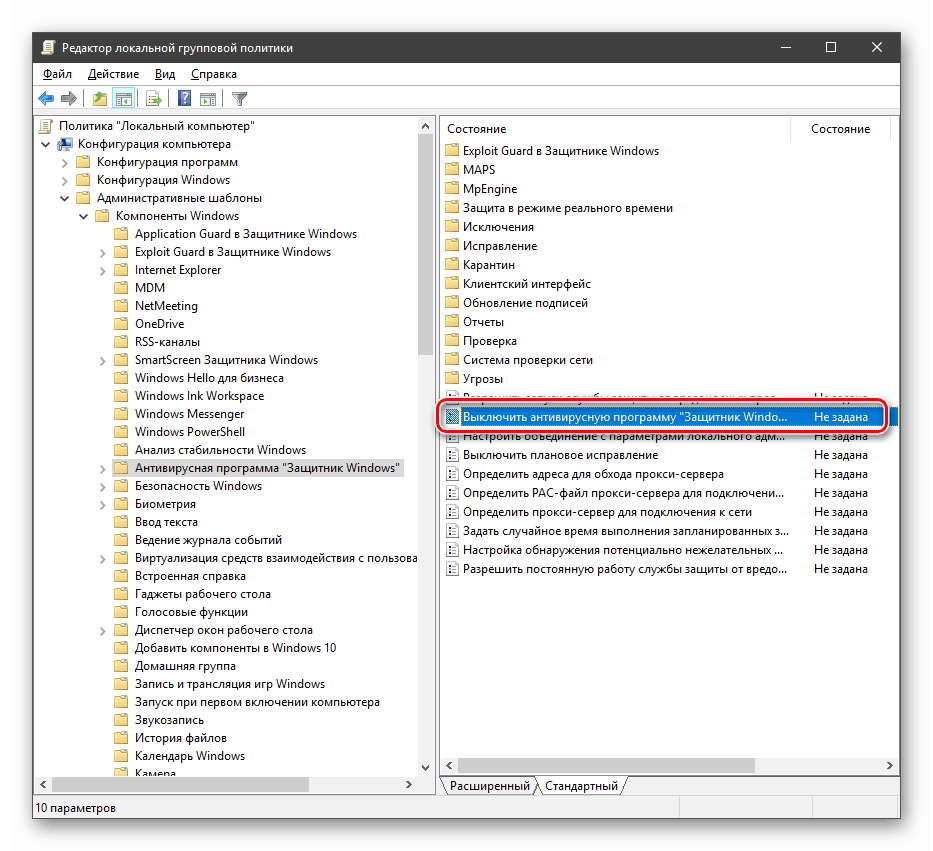The height and width of the screenshot is (851, 933).
Task: Click the narrow right Состояние column header
Action: [x=840, y=129]
